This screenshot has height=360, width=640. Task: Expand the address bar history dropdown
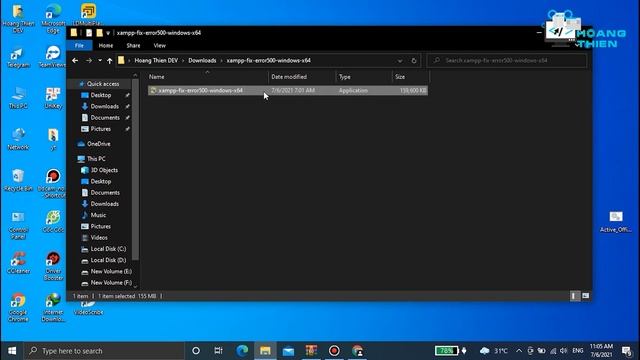pyautogui.click(x=400, y=60)
